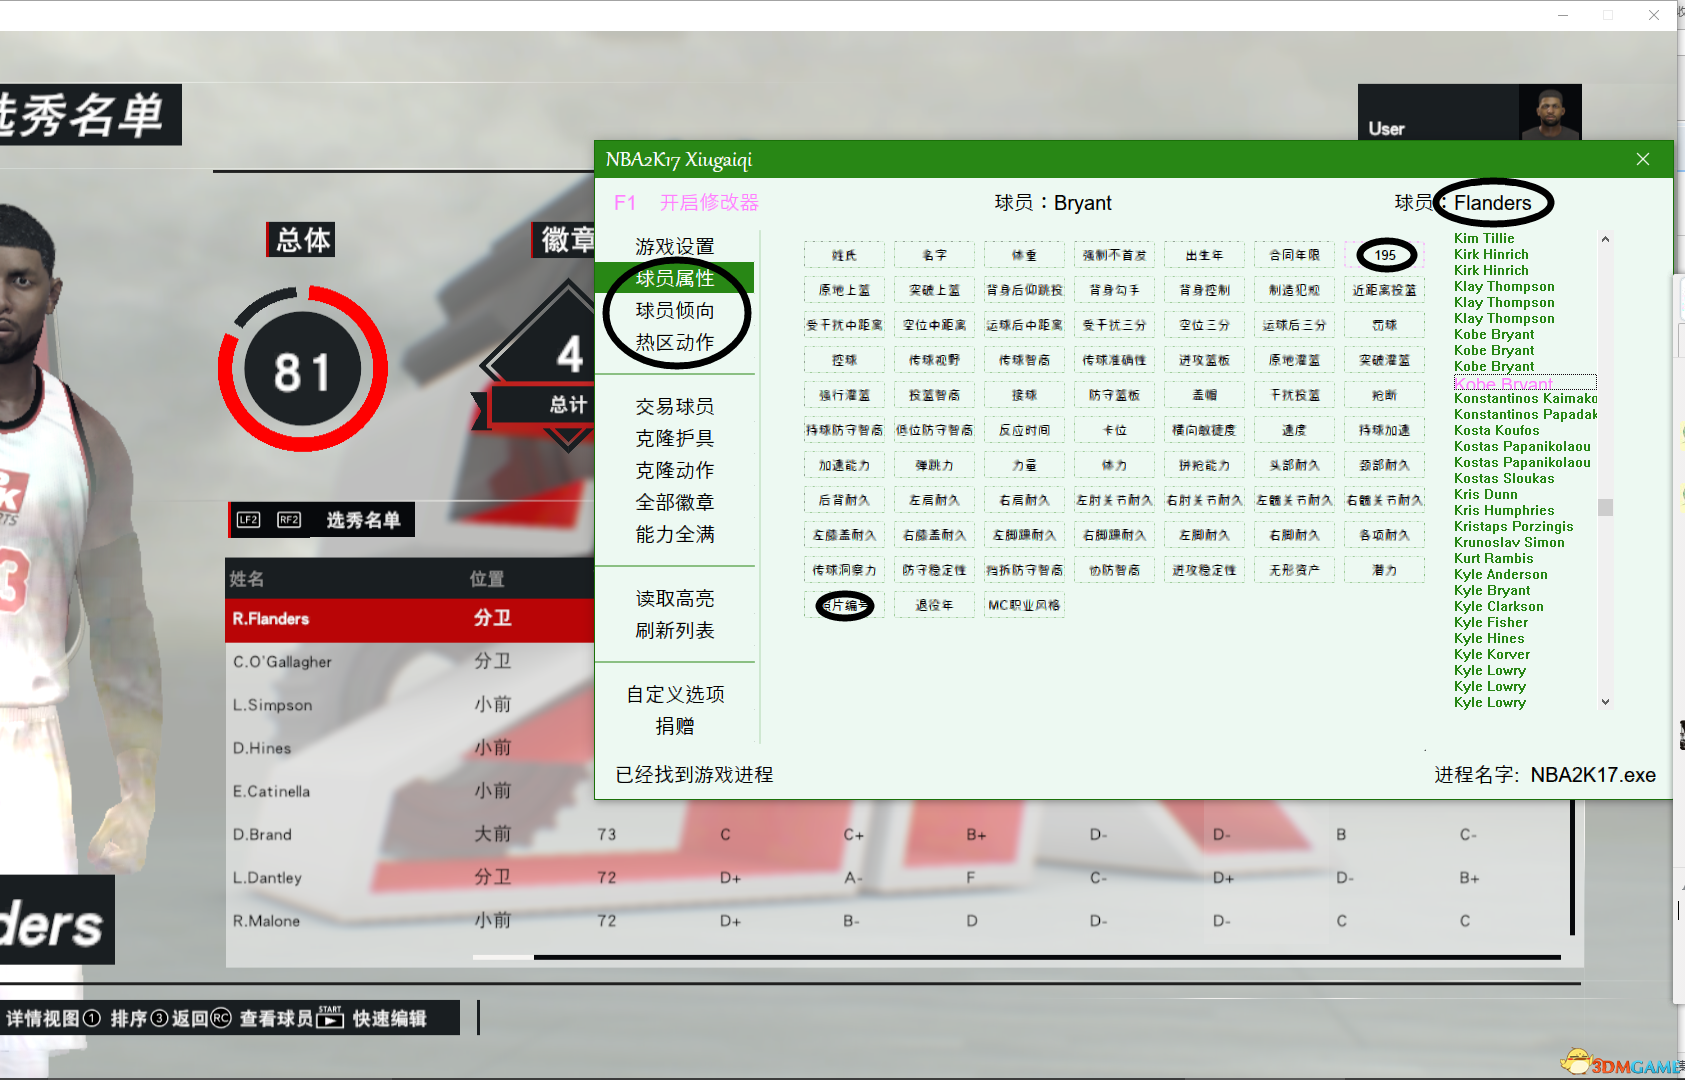Open 球员倾向 menu entry
The height and width of the screenshot is (1080, 1685).
[675, 310]
